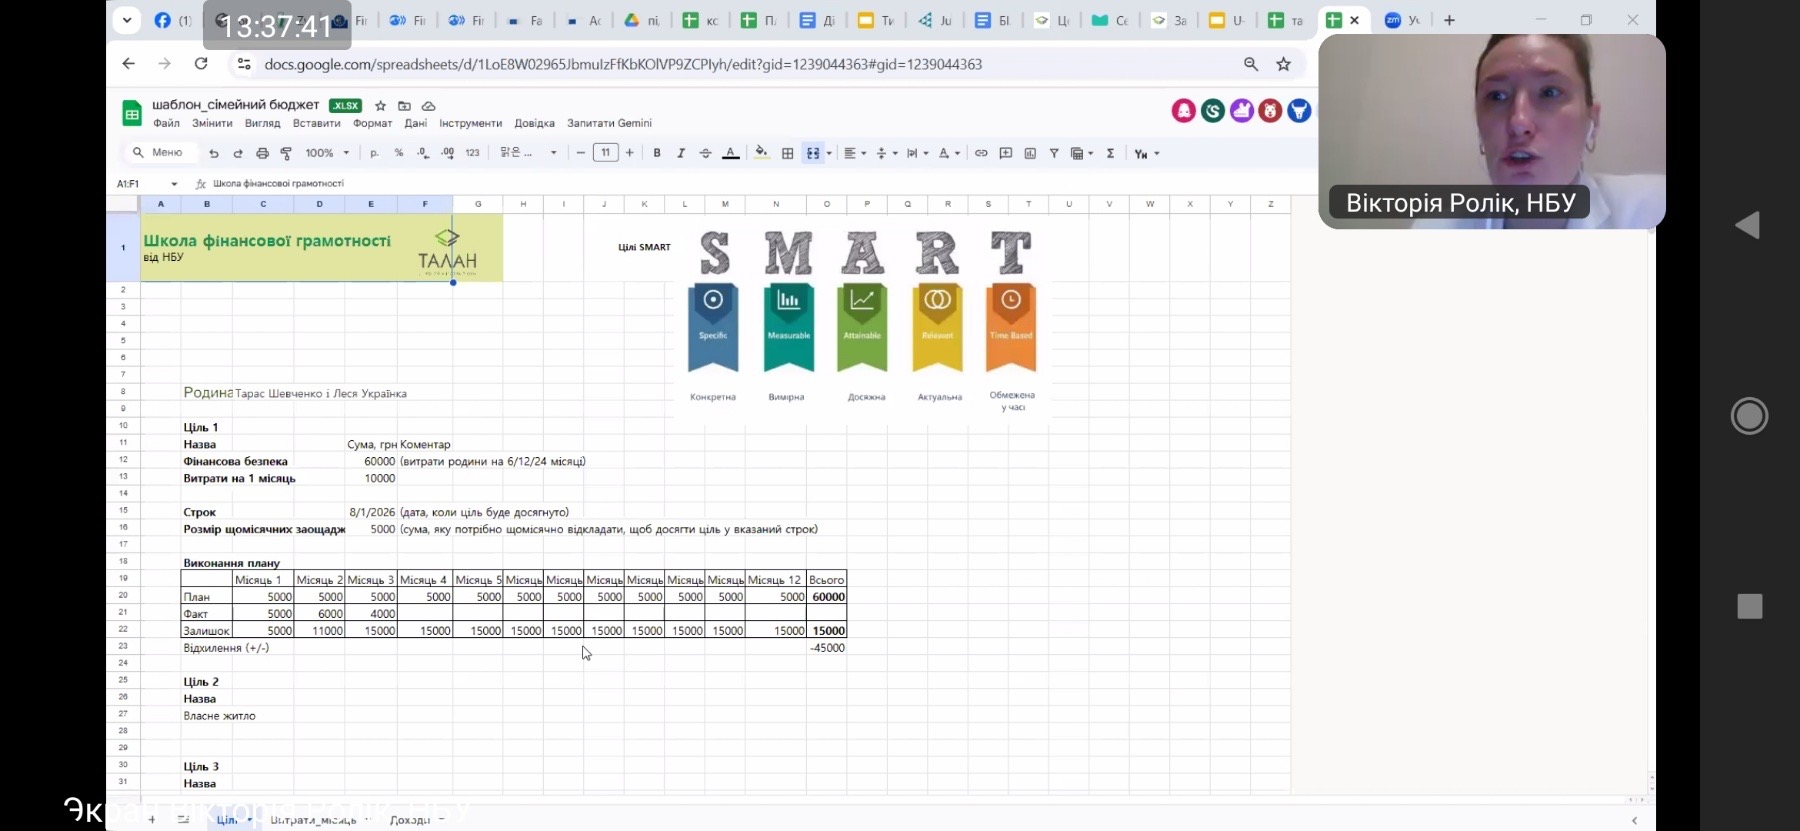Expand the font family dropdown

tap(529, 153)
